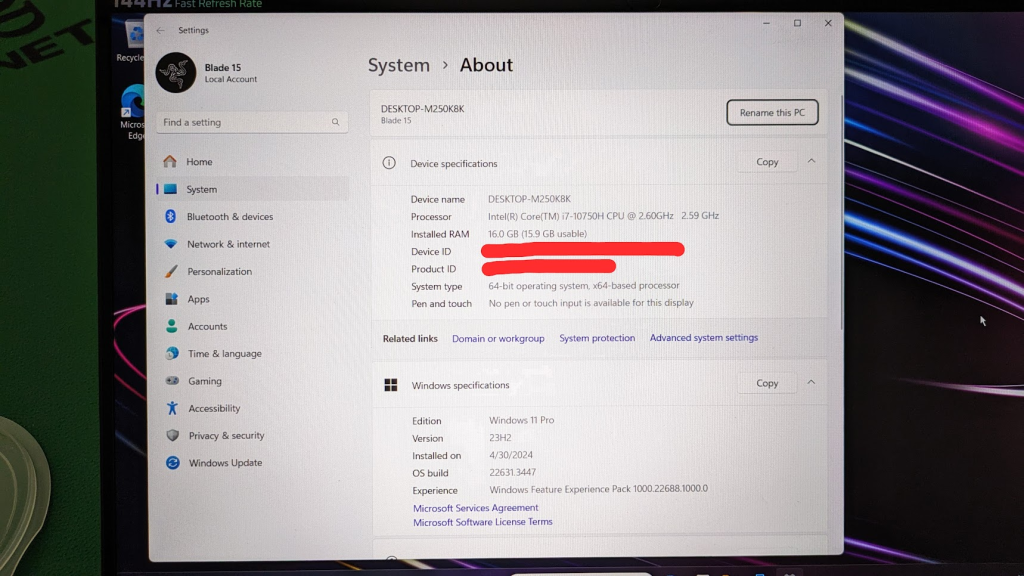Click the Windows logo in Windows specifications
1024x576 pixels.
391,385
